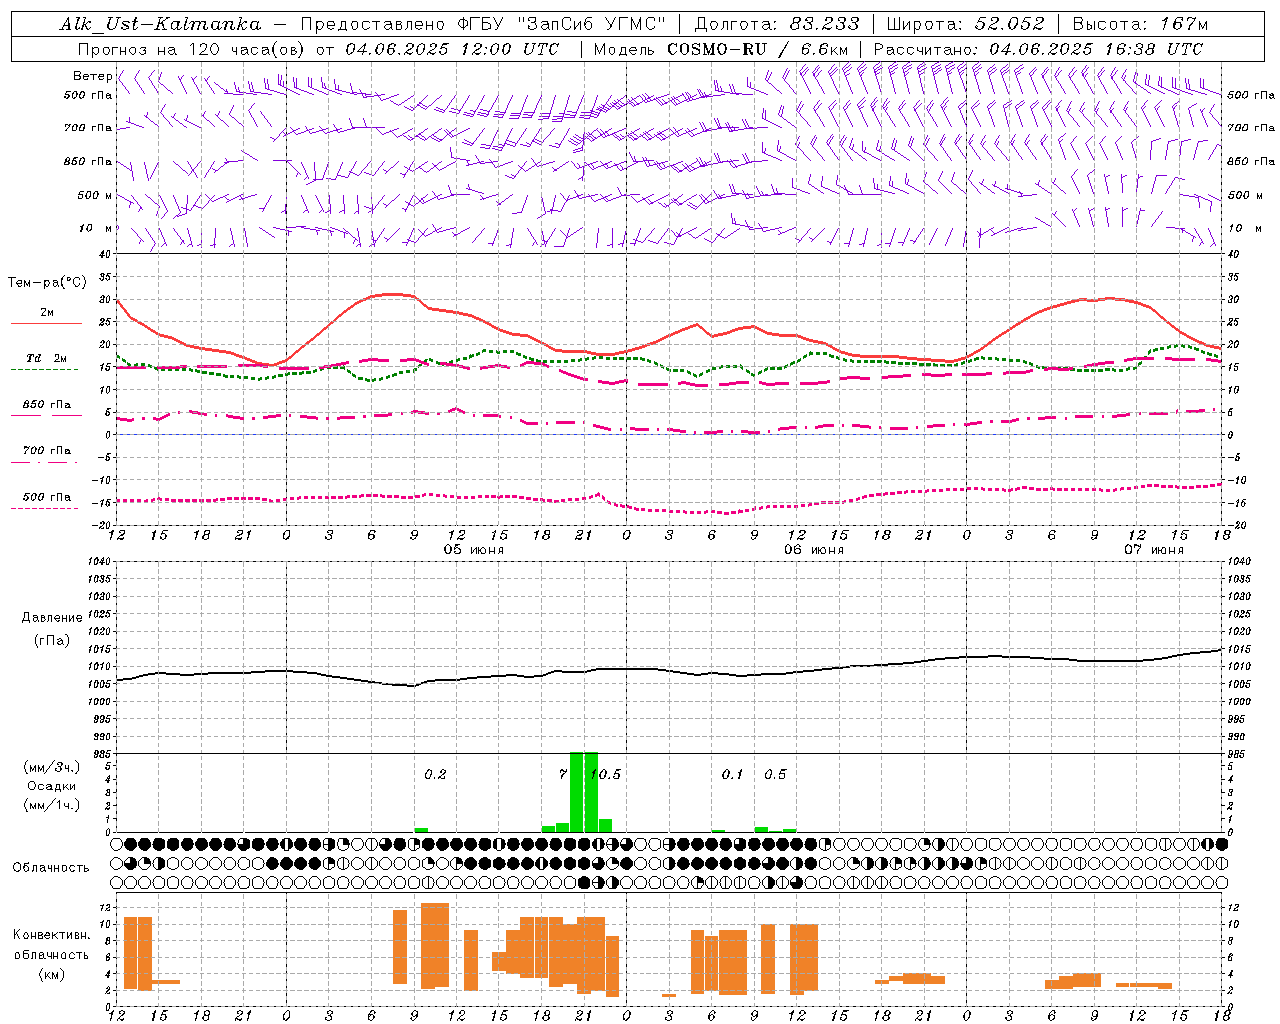Click the station title Alk_Ust-Kalmanka
Viewport: 1280px width, 1024px height.
tap(160, 24)
